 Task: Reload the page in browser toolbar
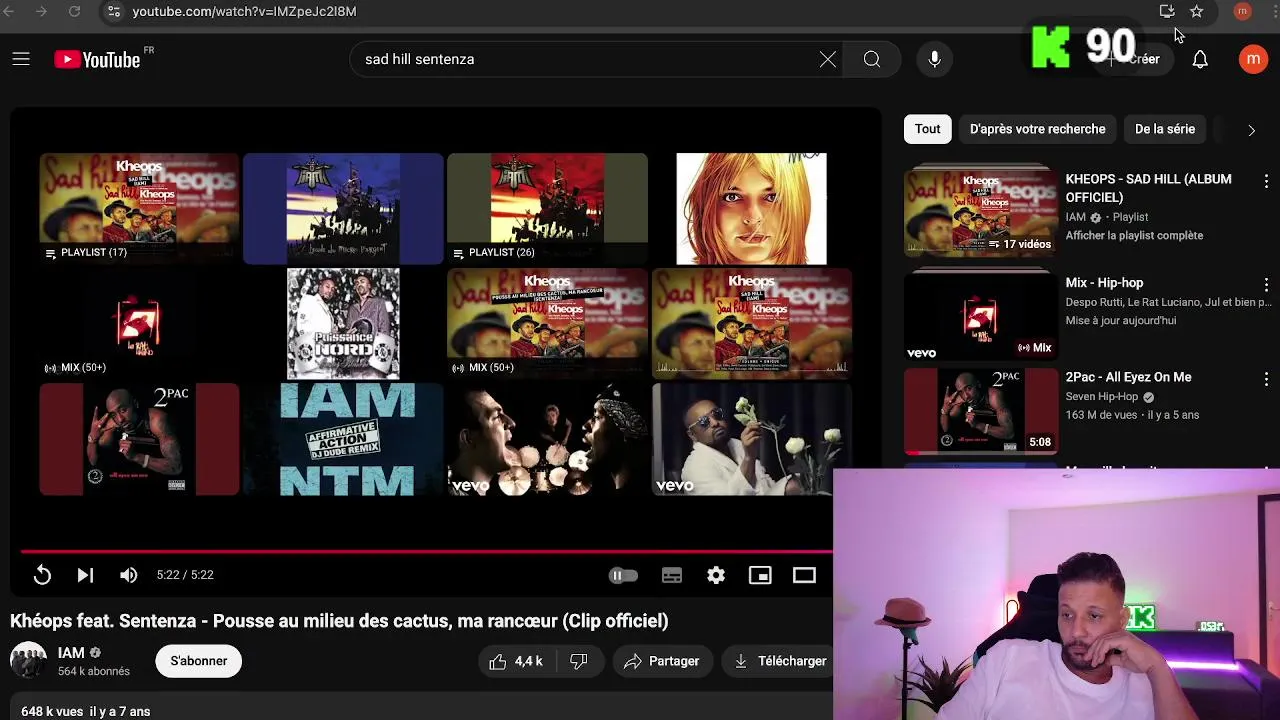pyautogui.click(x=74, y=11)
